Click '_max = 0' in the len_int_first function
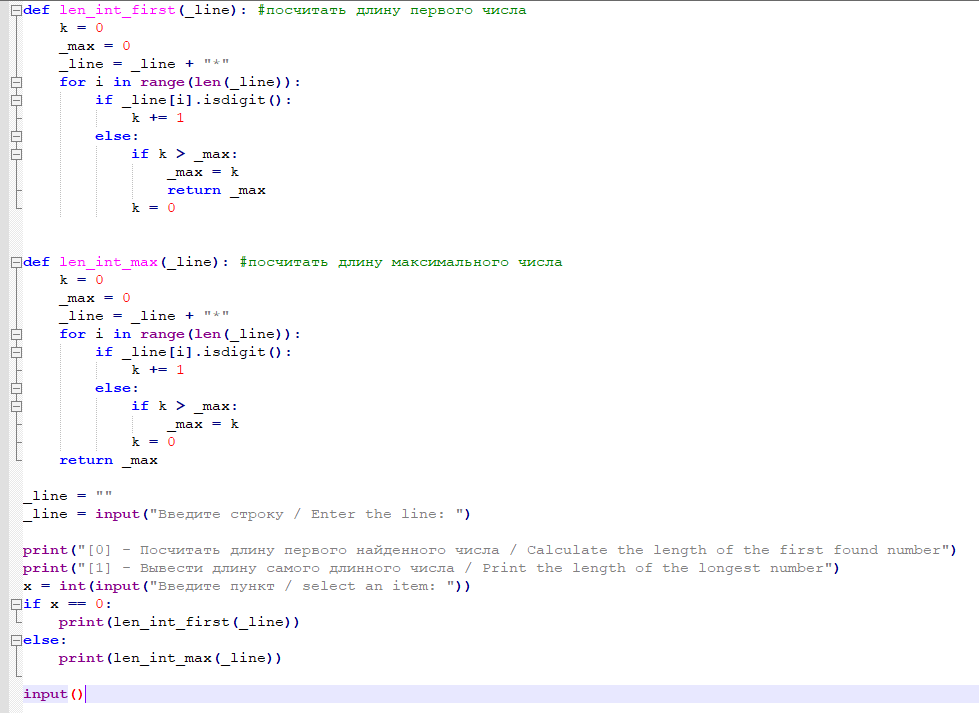 pos(95,46)
